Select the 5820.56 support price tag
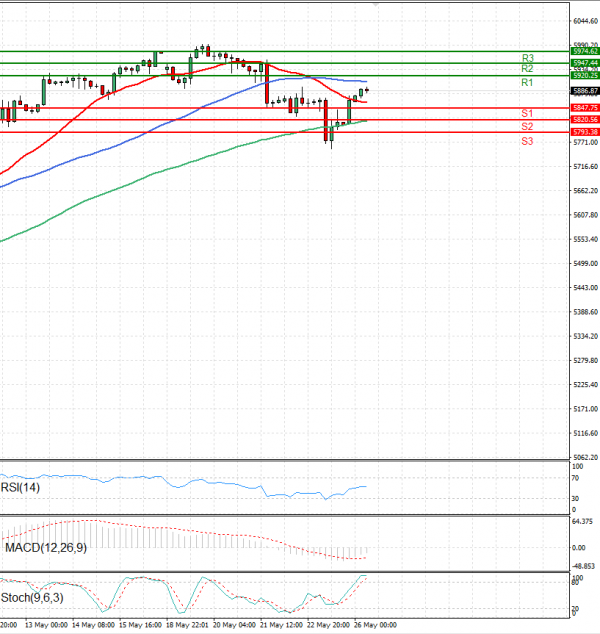The height and width of the screenshot is (634, 600). 585,120
